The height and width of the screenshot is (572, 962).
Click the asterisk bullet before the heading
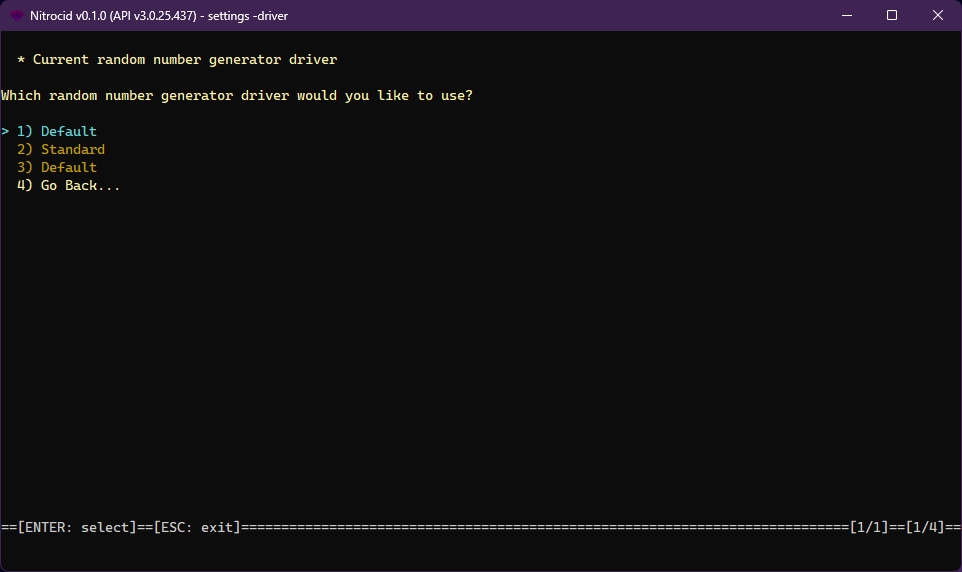pos(21,60)
